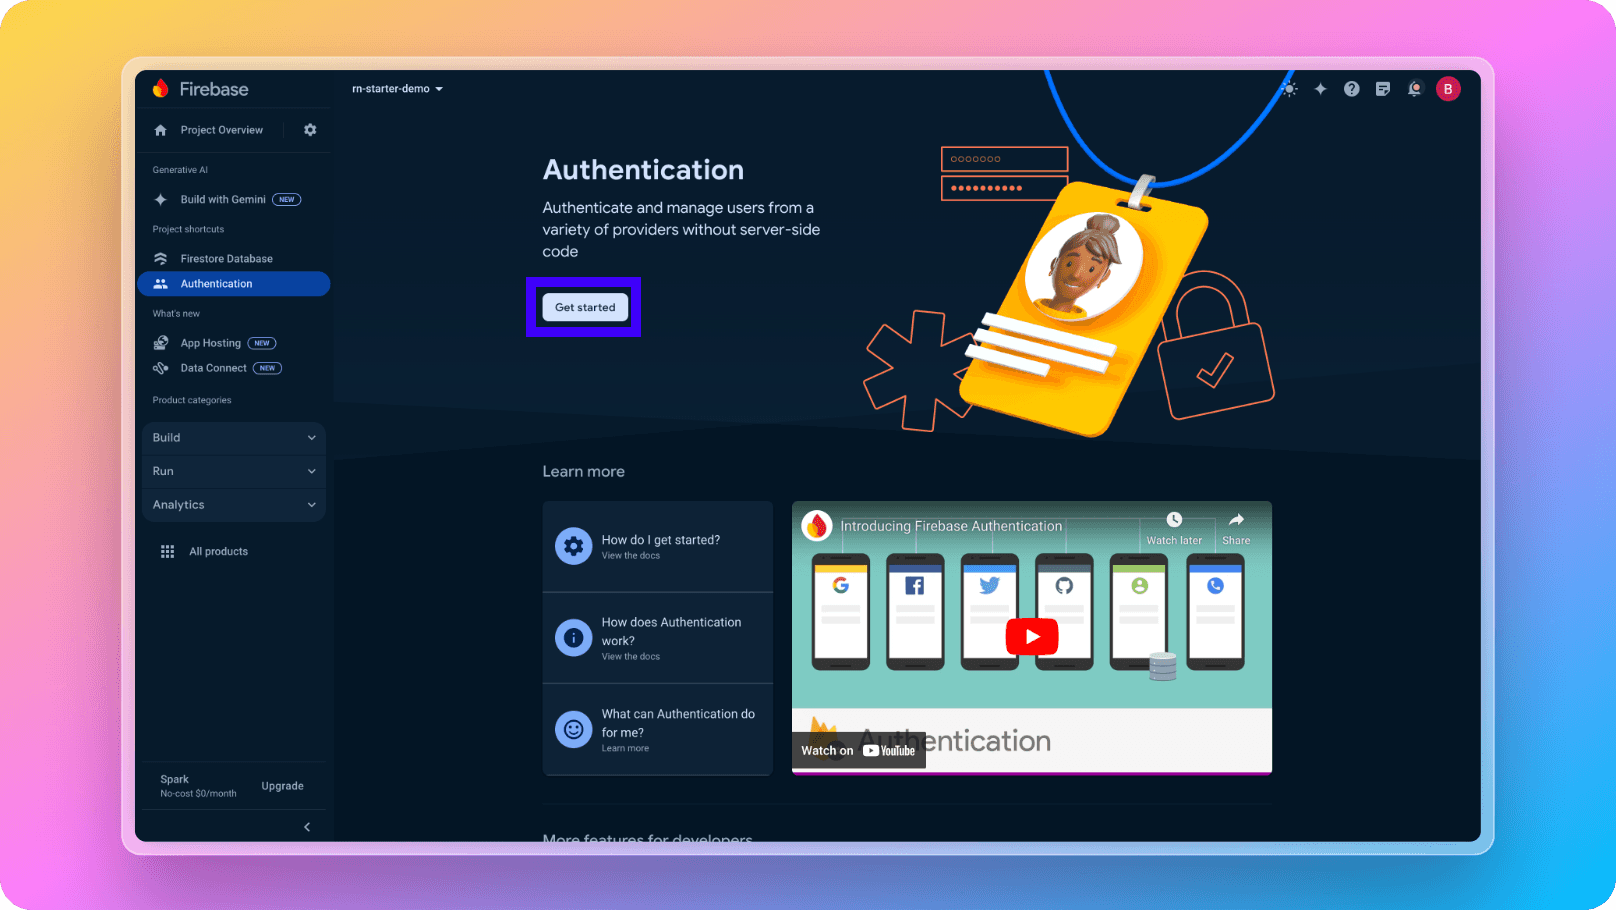The height and width of the screenshot is (910, 1616).
Task: Select Authentication menu item
Action: click(233, 284)
